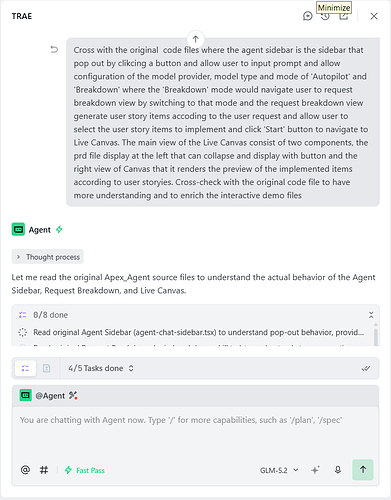This screenshot has width=391, height=500.
Task: Switch to the task list view toggle
Action: tap(25, 368)
